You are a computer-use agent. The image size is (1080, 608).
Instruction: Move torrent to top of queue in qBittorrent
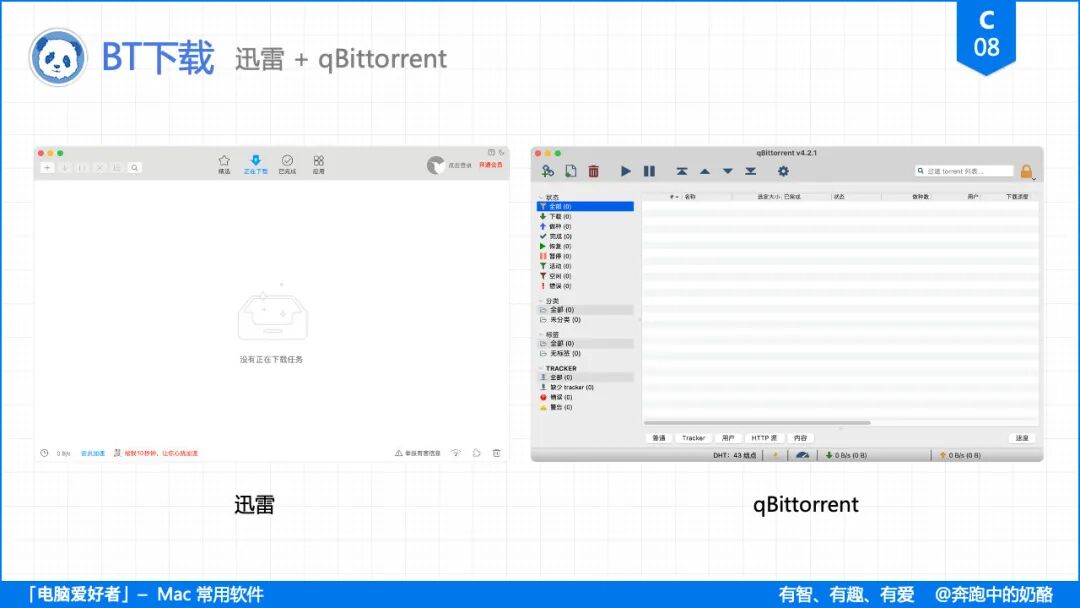tap(681, 171)
